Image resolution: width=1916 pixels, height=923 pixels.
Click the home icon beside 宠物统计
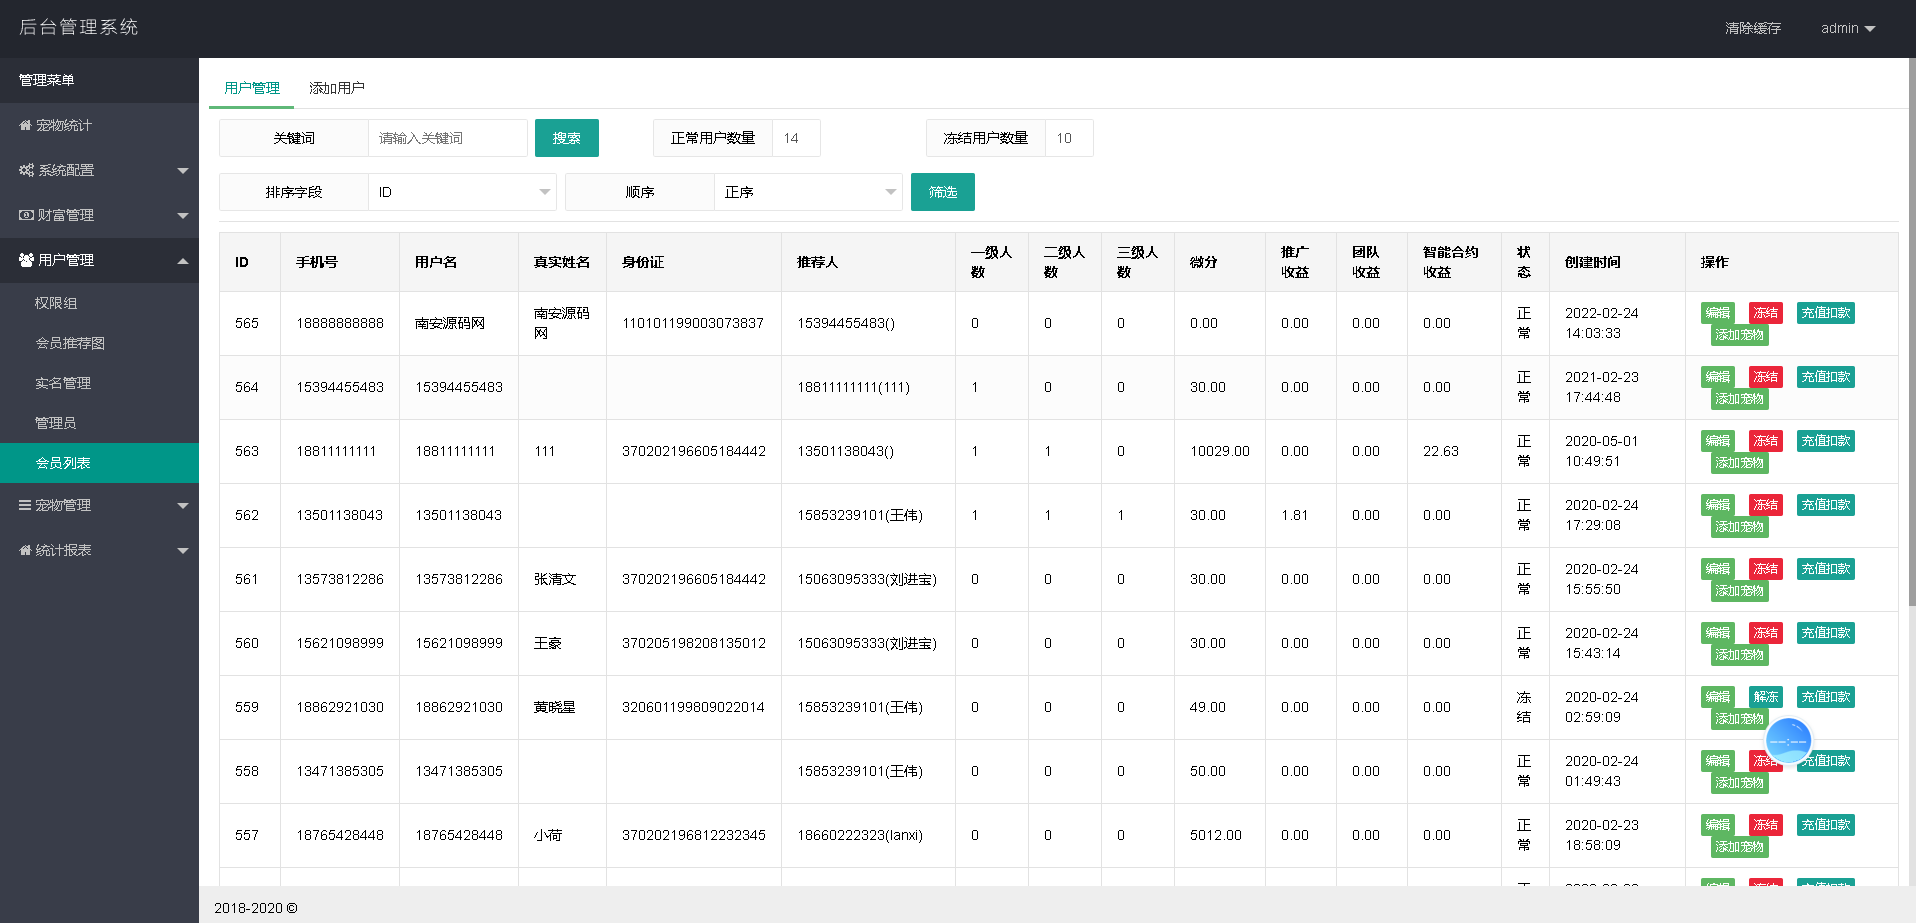[x=25, y=126]
